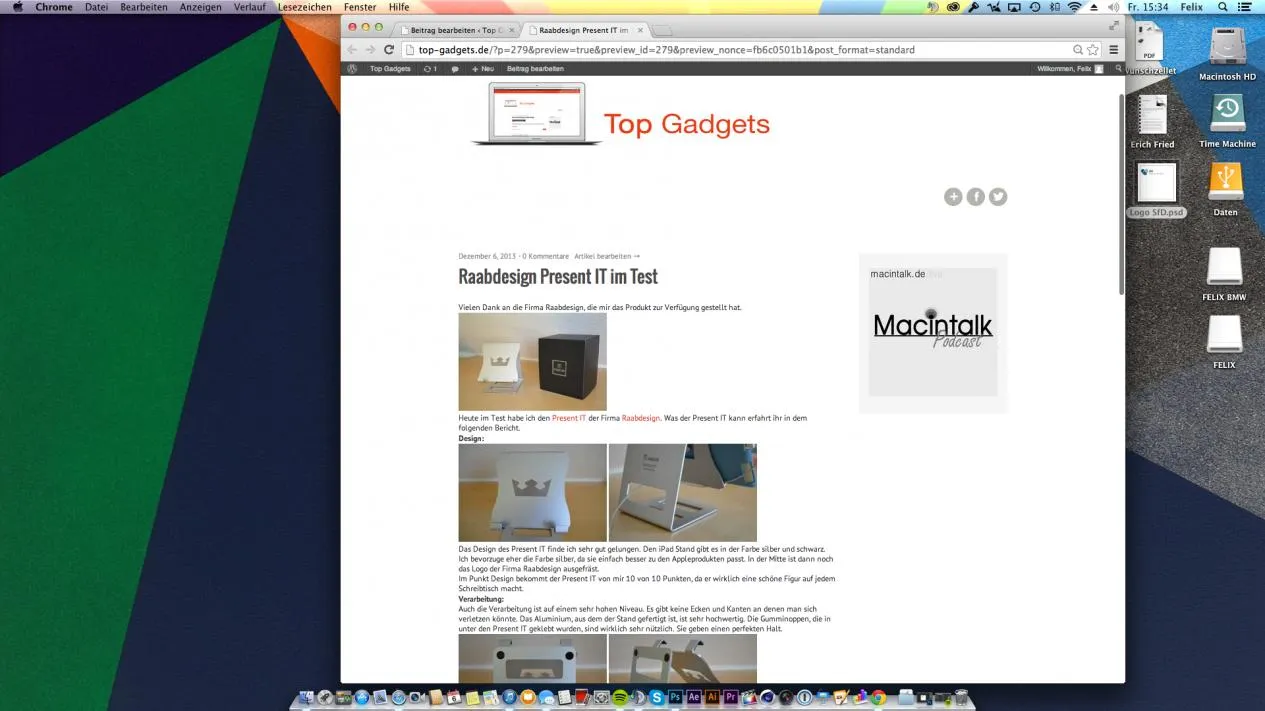Click the round Twitter icon

coord(998,197)
